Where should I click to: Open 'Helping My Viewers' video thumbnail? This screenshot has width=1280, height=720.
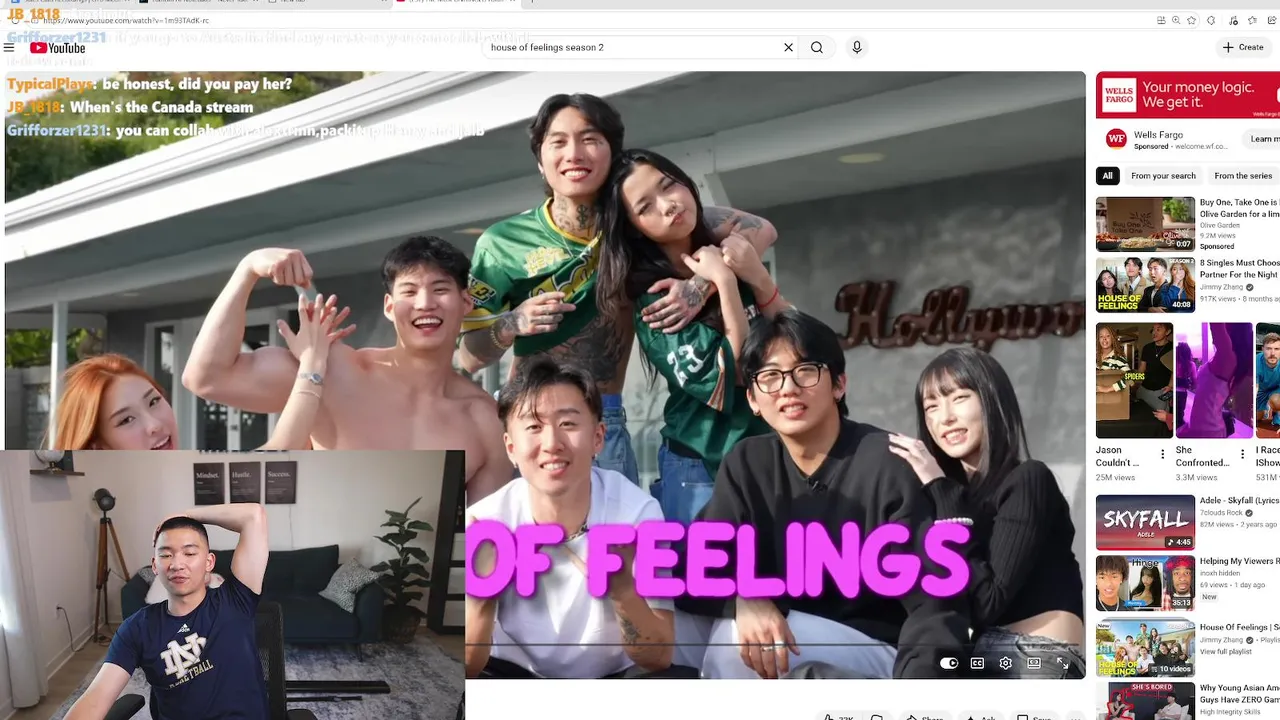tap(1145, 583)
